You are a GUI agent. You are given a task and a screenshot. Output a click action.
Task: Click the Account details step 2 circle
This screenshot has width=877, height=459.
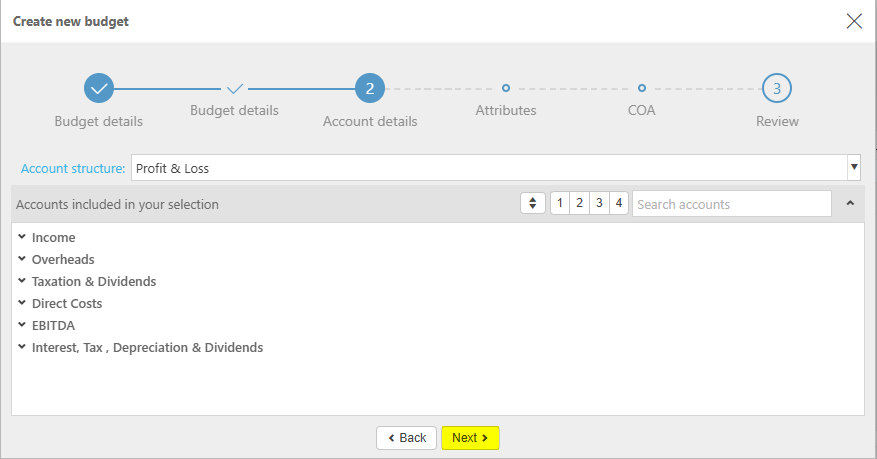[370, 89]
